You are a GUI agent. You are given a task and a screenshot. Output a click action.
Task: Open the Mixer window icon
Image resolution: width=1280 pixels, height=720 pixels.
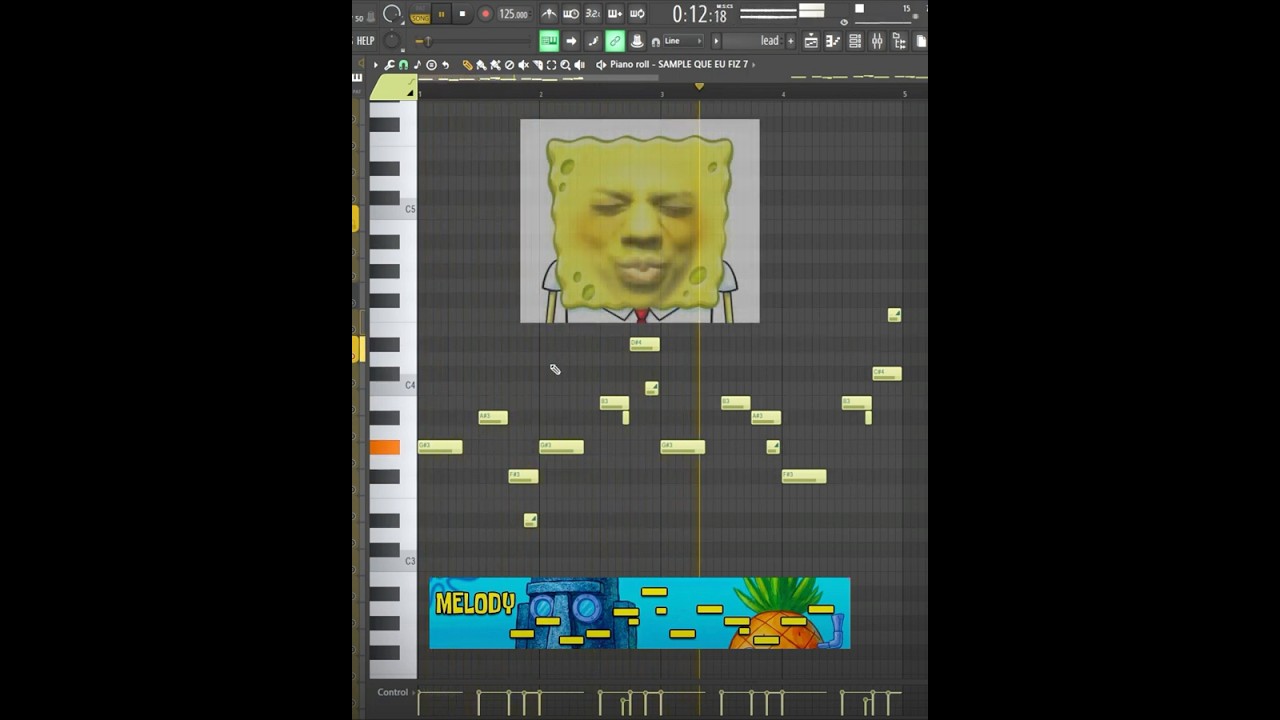(x=877, y=41)
